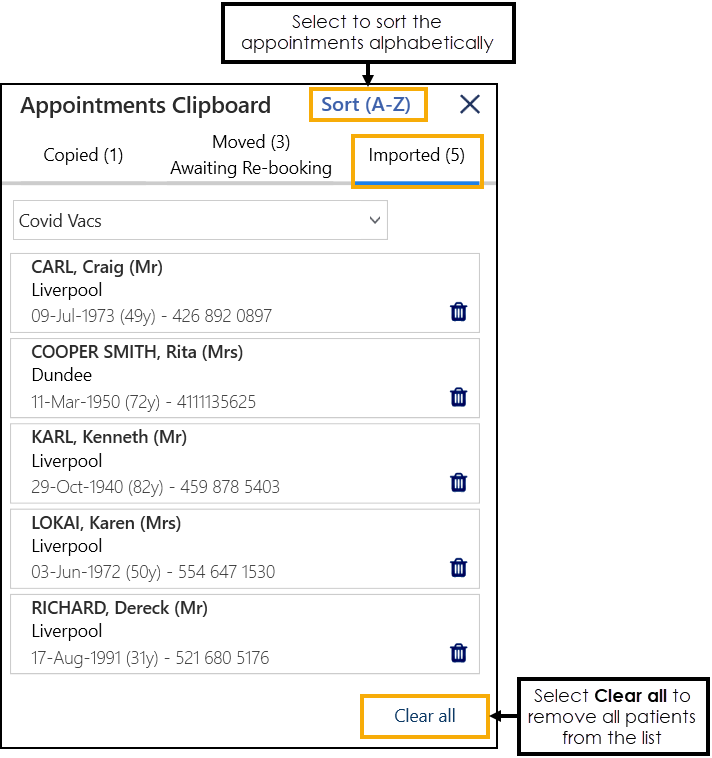Close the Appointments Clipboard panel
Viewport: 712px width, 758px height.
[x=469, y=104]
